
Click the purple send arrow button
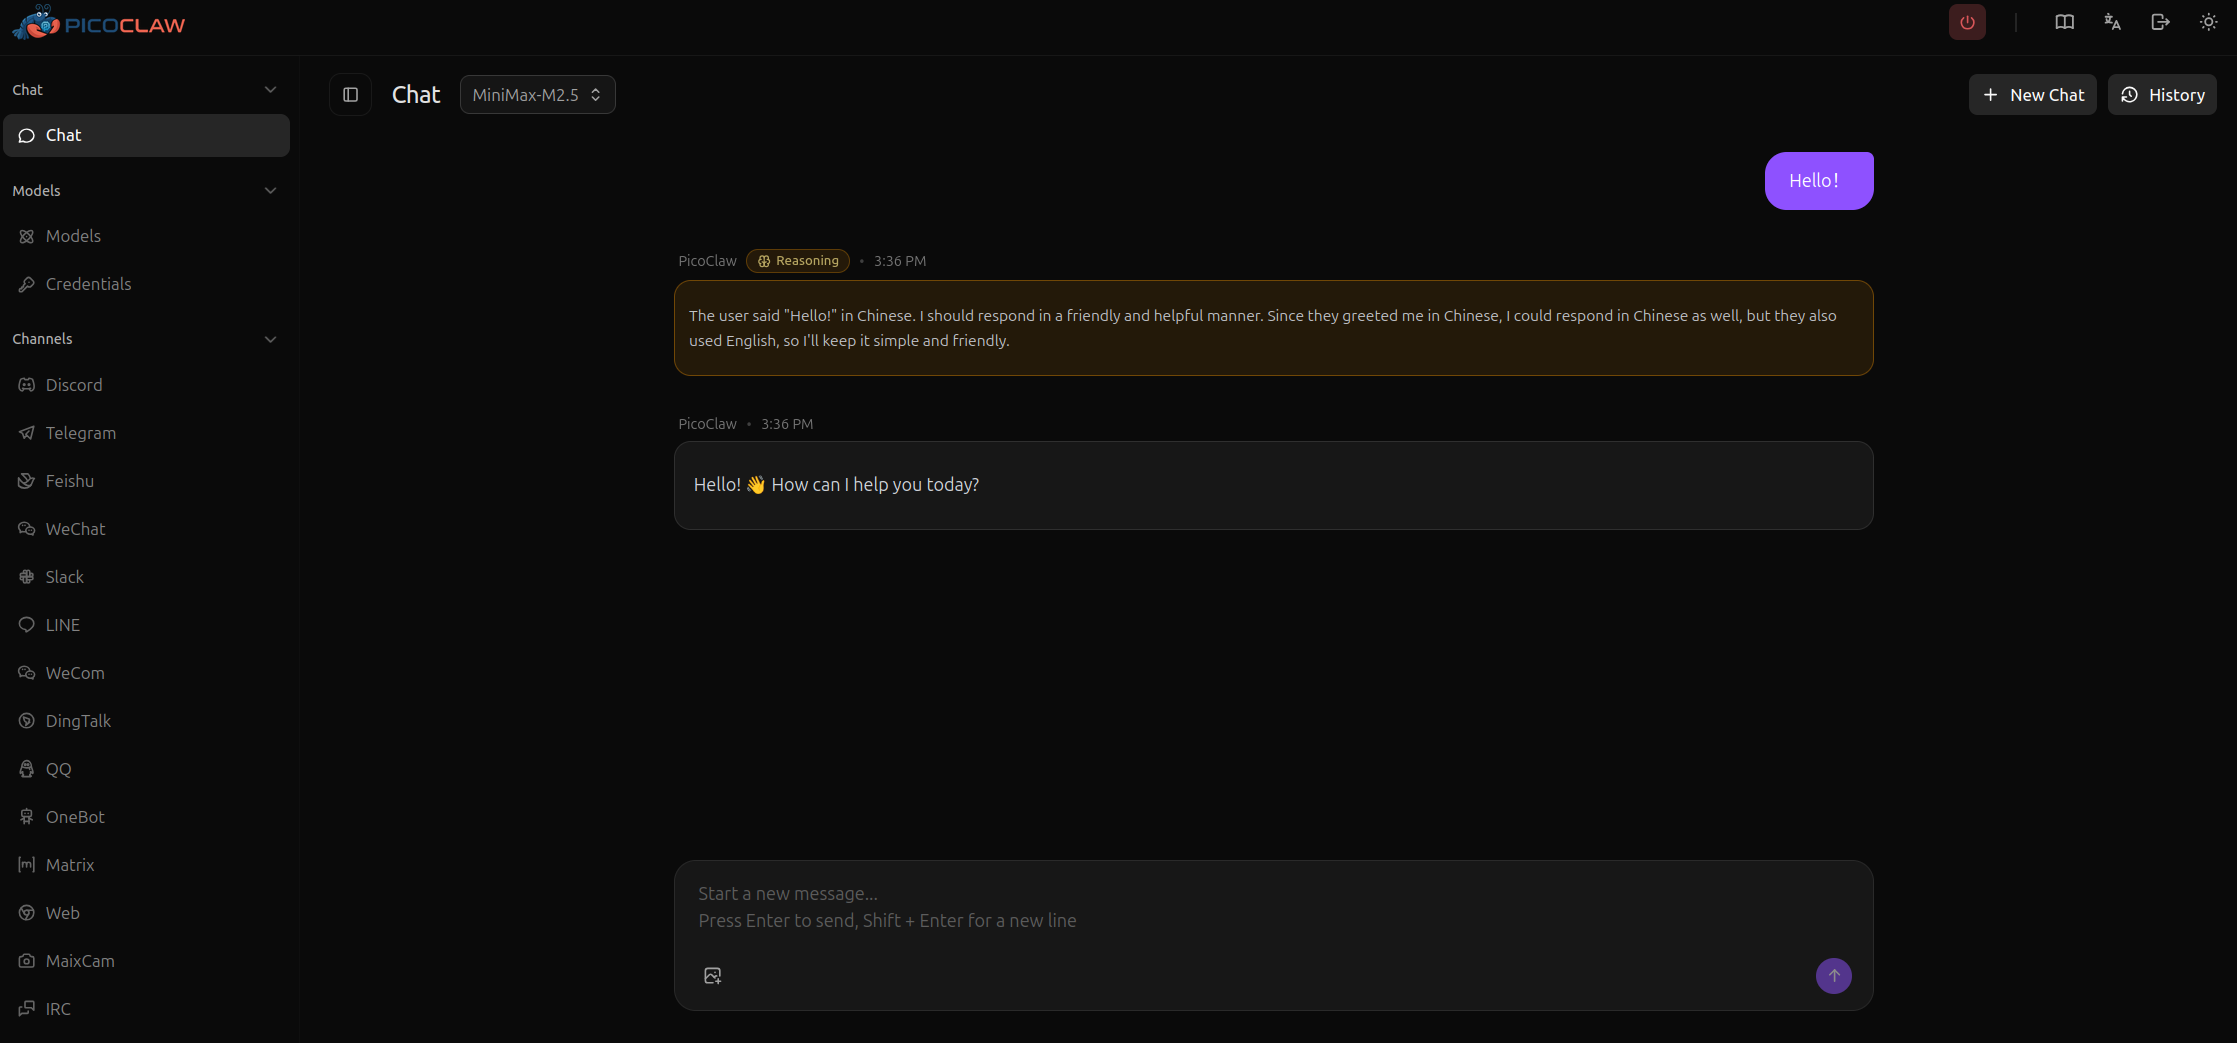(x=1833, y=976)
